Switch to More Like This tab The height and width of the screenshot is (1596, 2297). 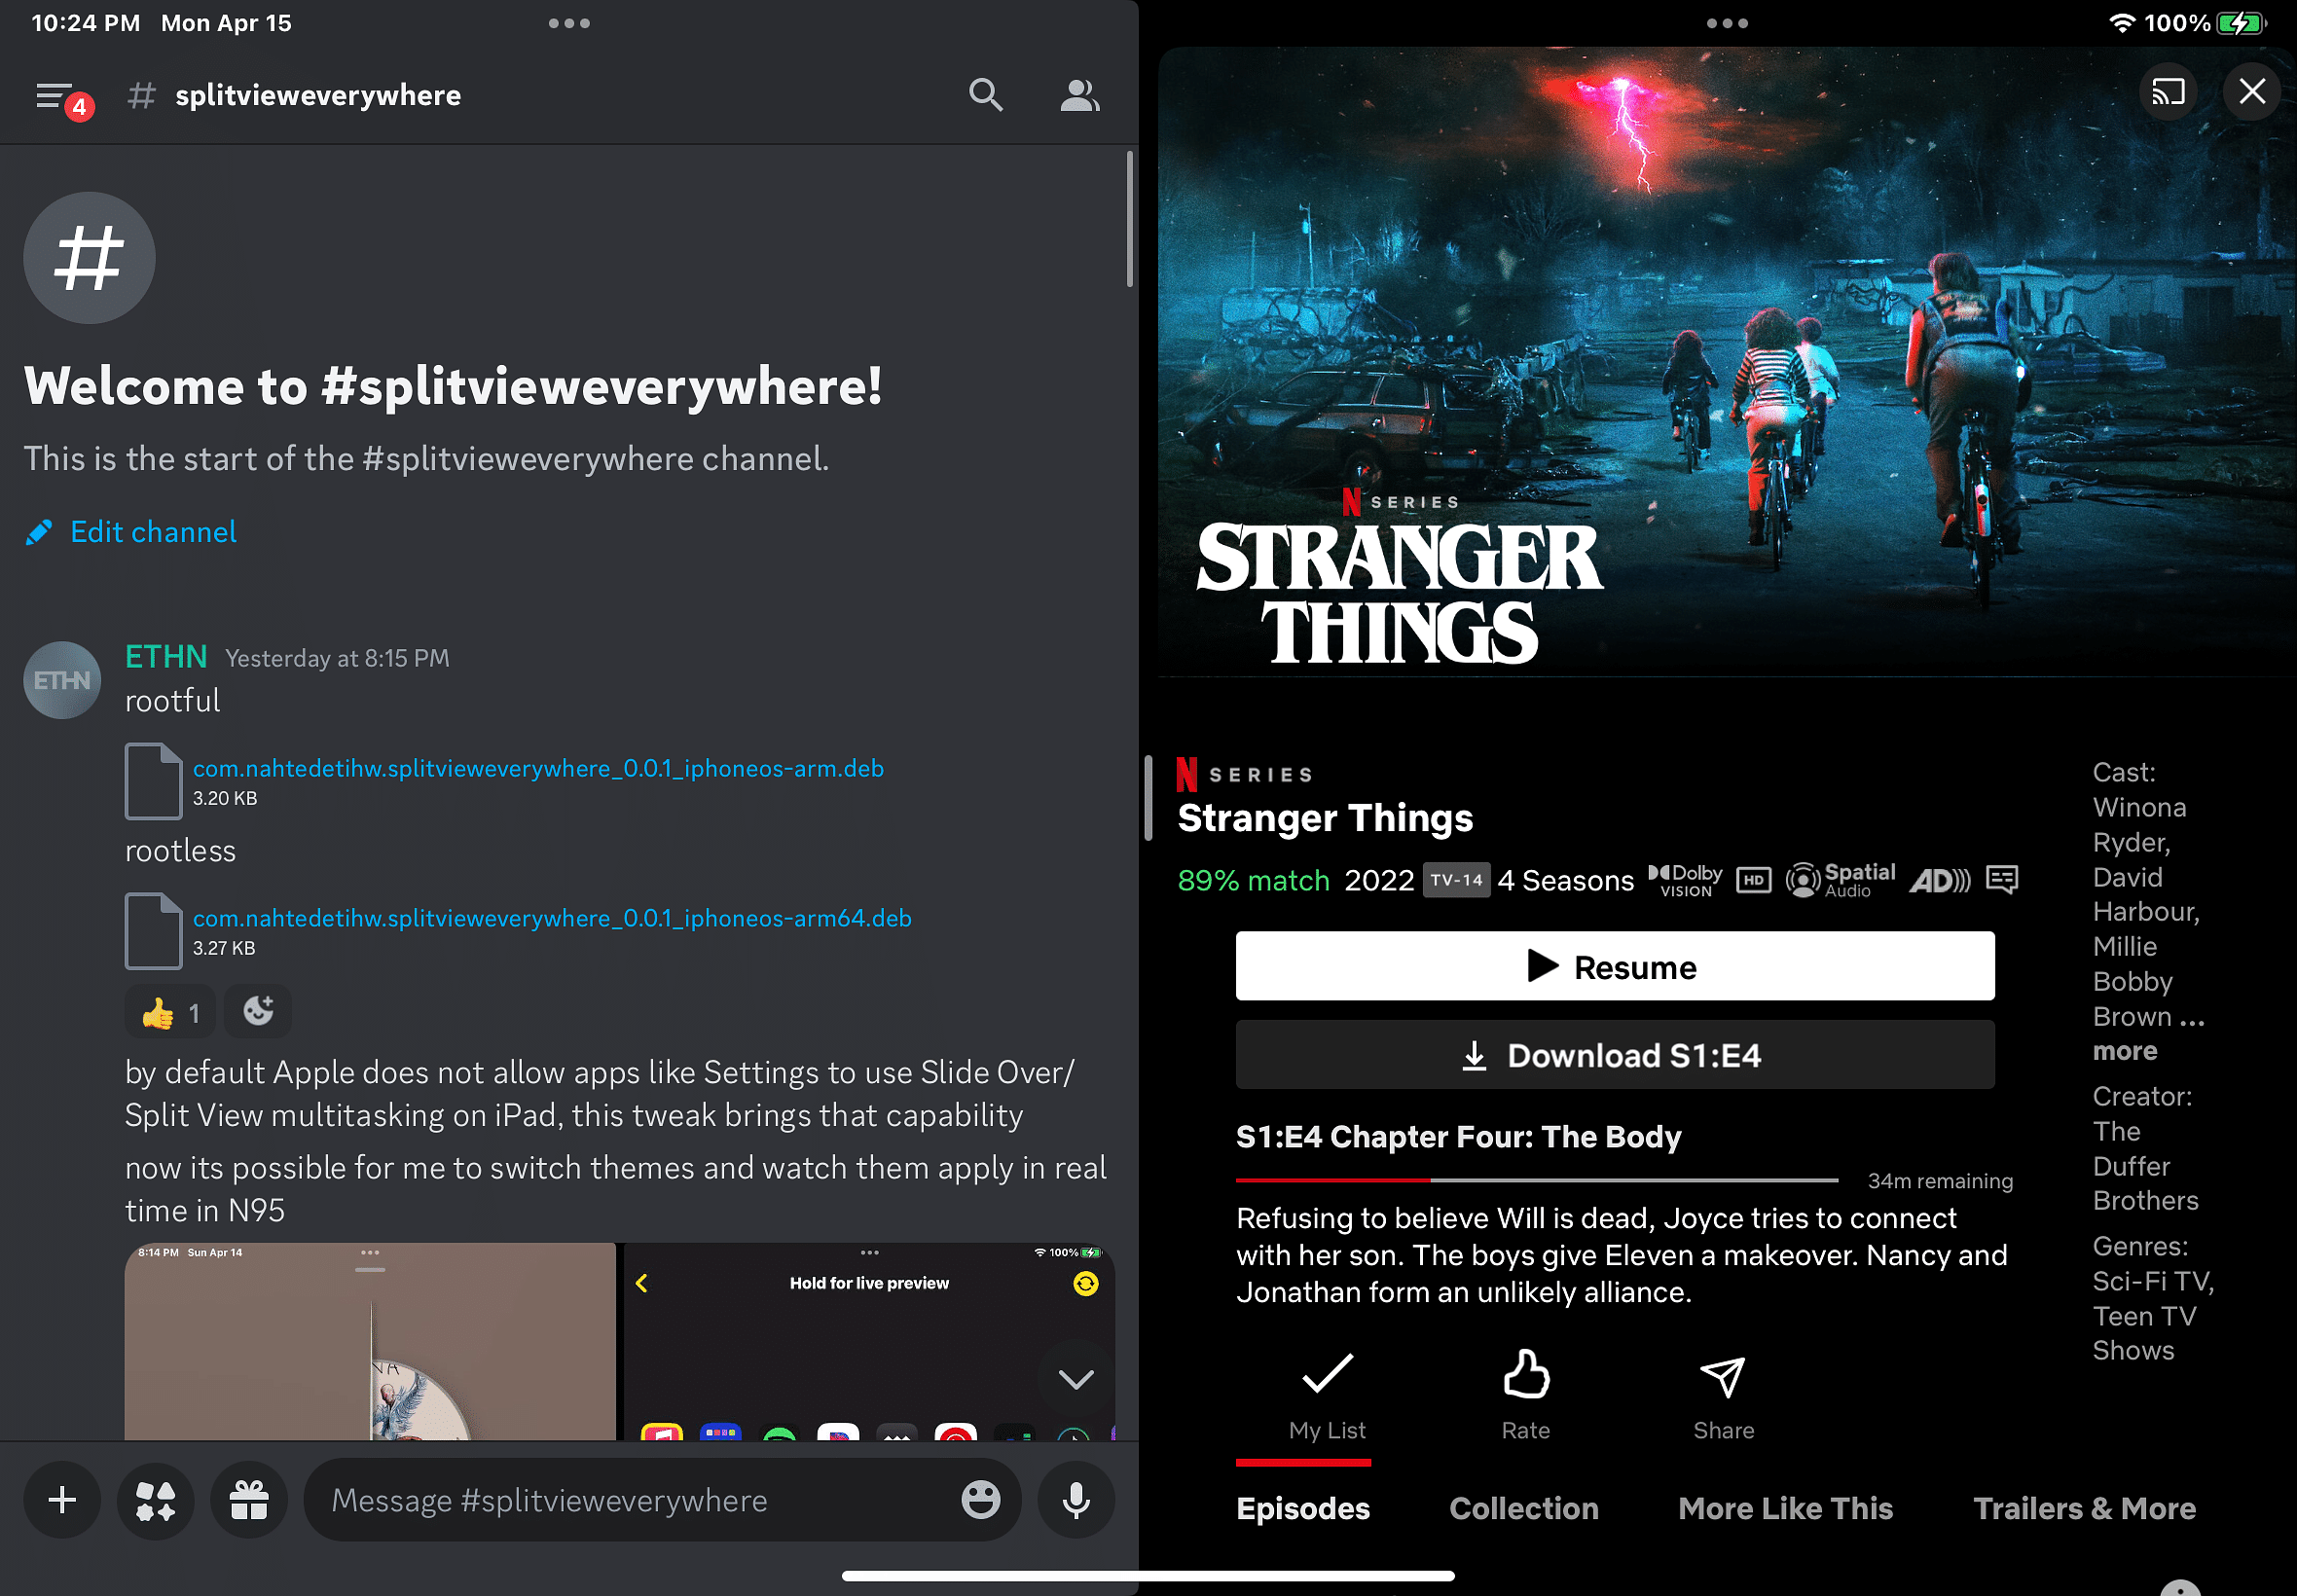click(x=1785, y=1508)
